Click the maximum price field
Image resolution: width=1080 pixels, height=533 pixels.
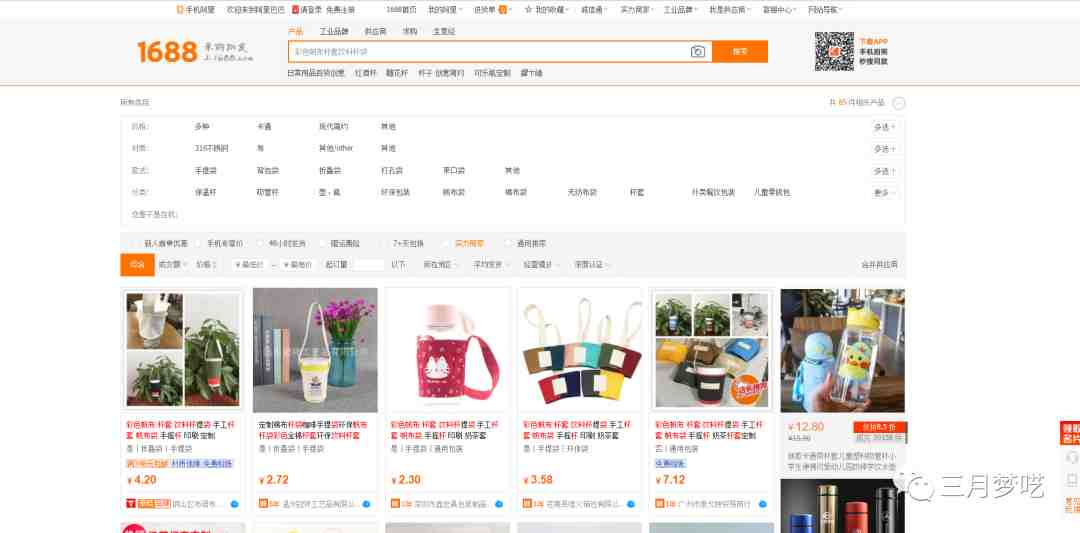click(x=297, y=264)
